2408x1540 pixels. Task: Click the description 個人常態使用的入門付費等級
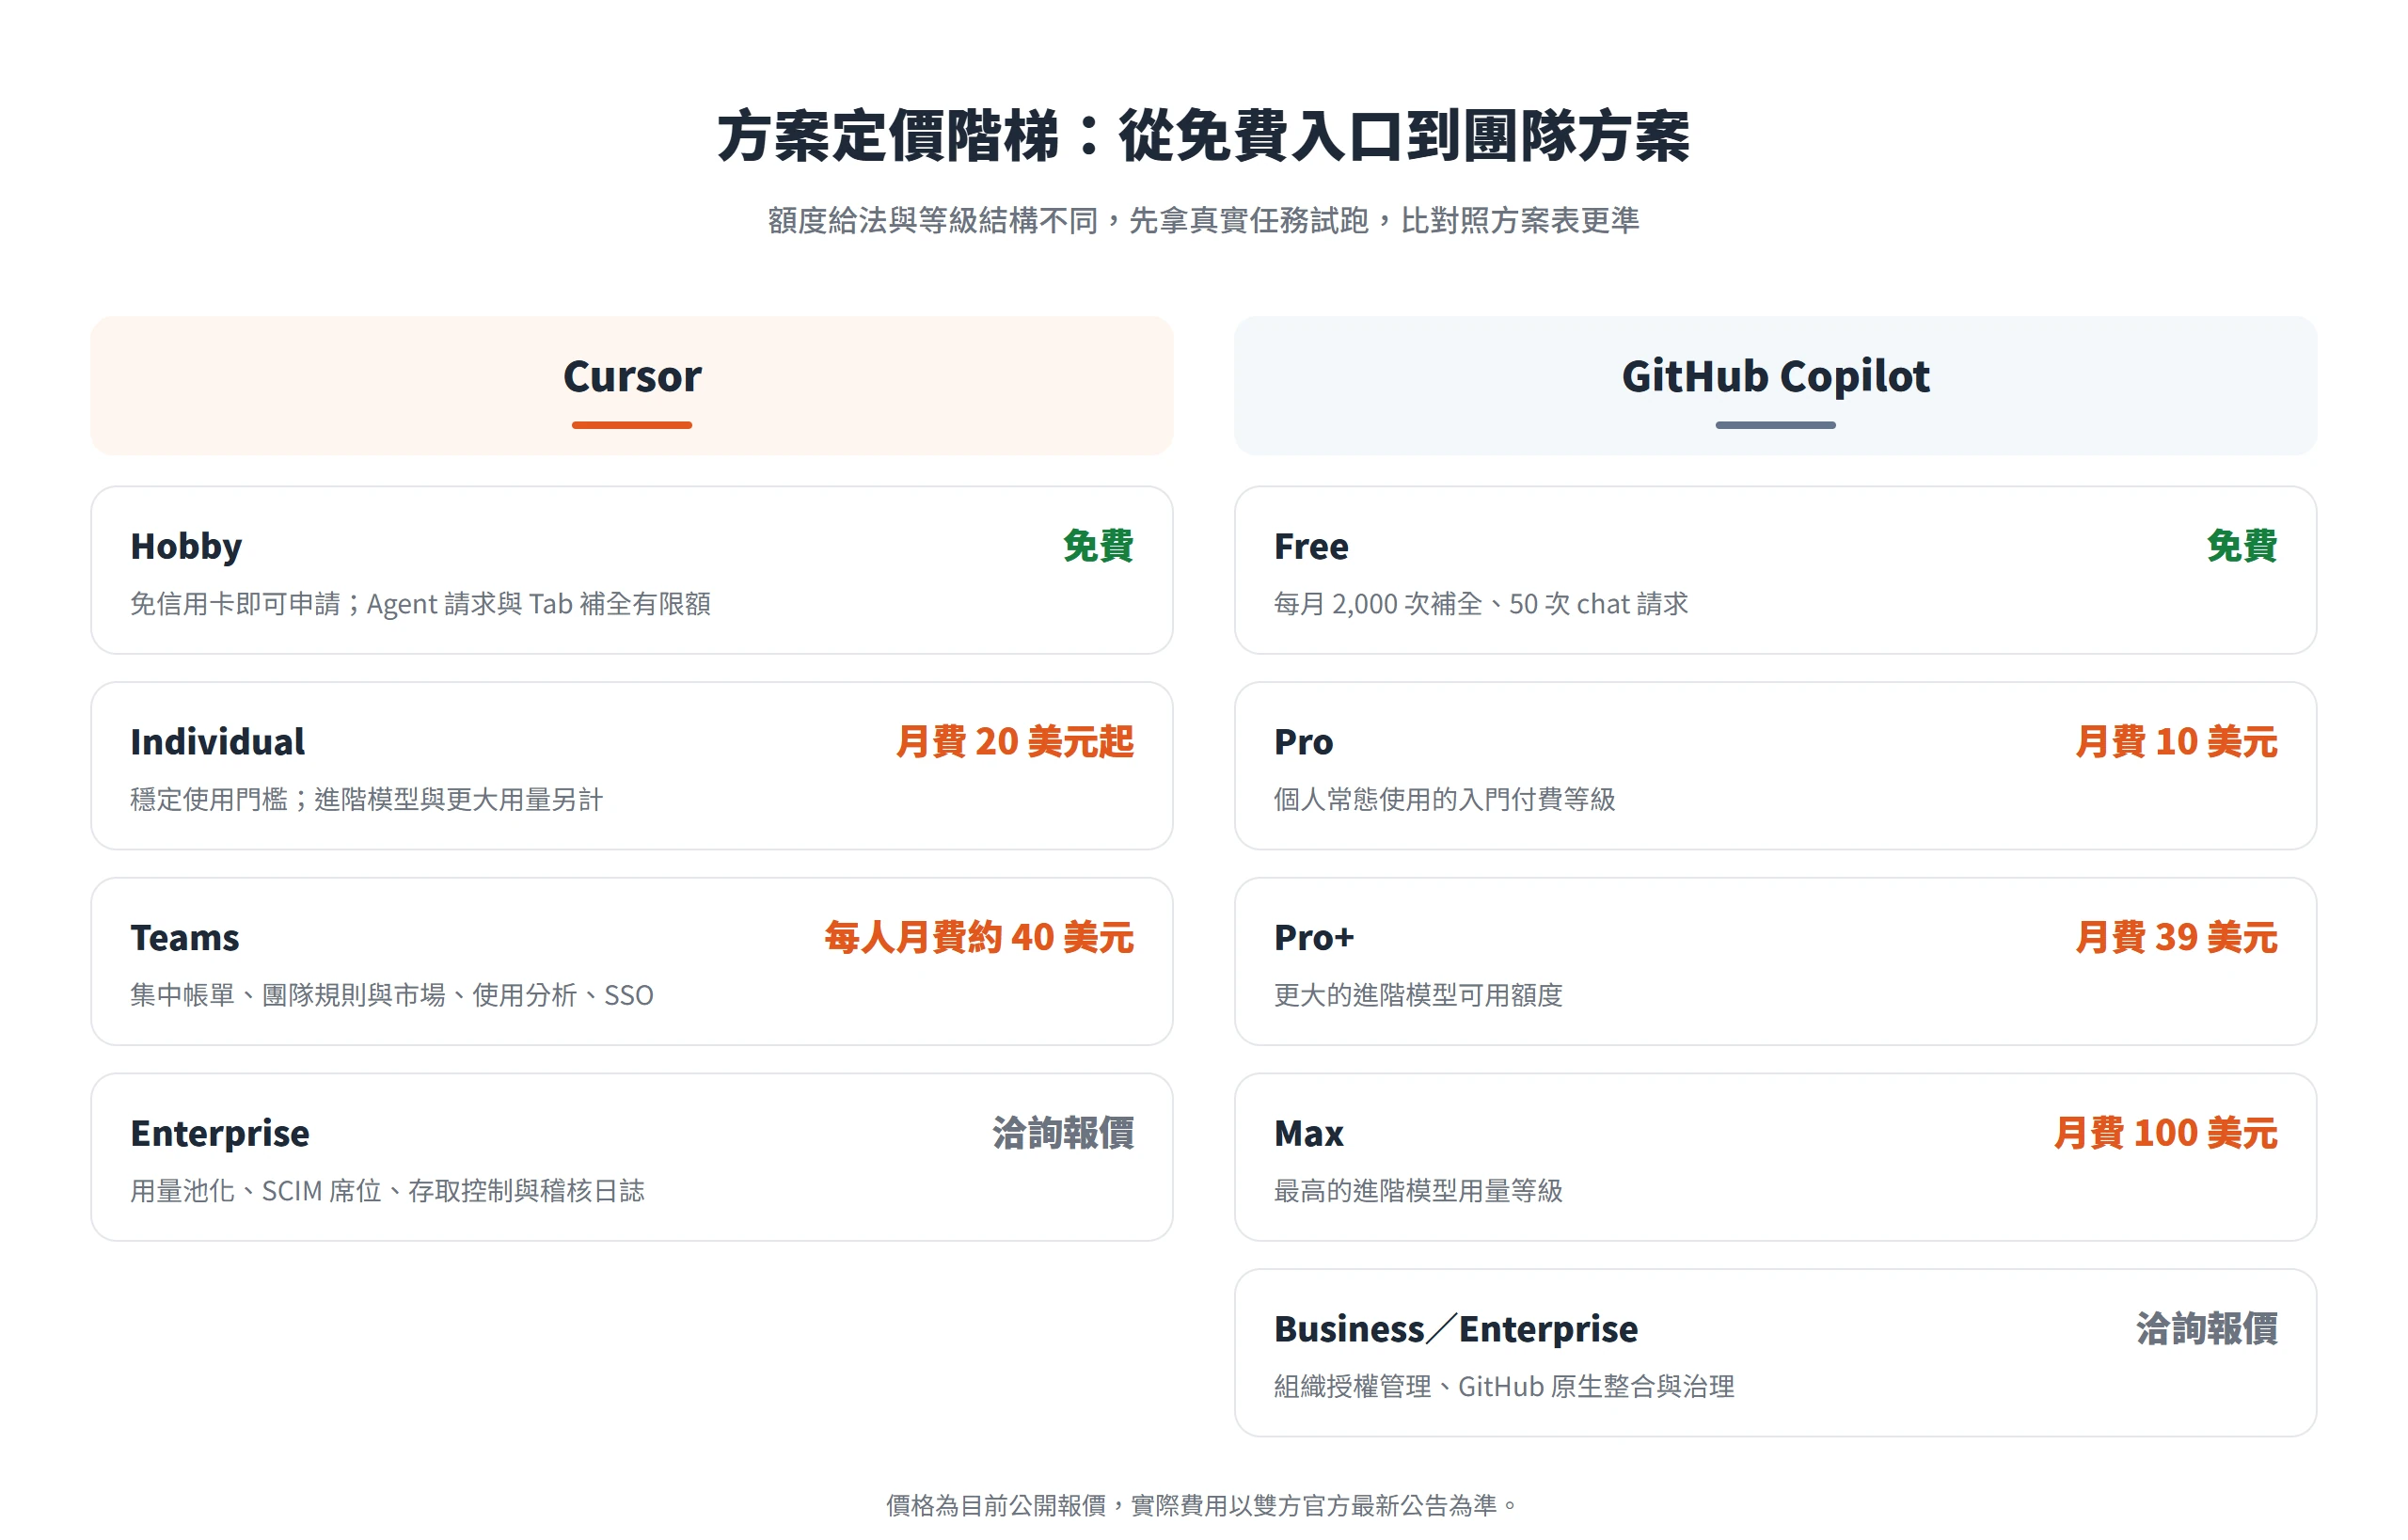point(1444,800)
